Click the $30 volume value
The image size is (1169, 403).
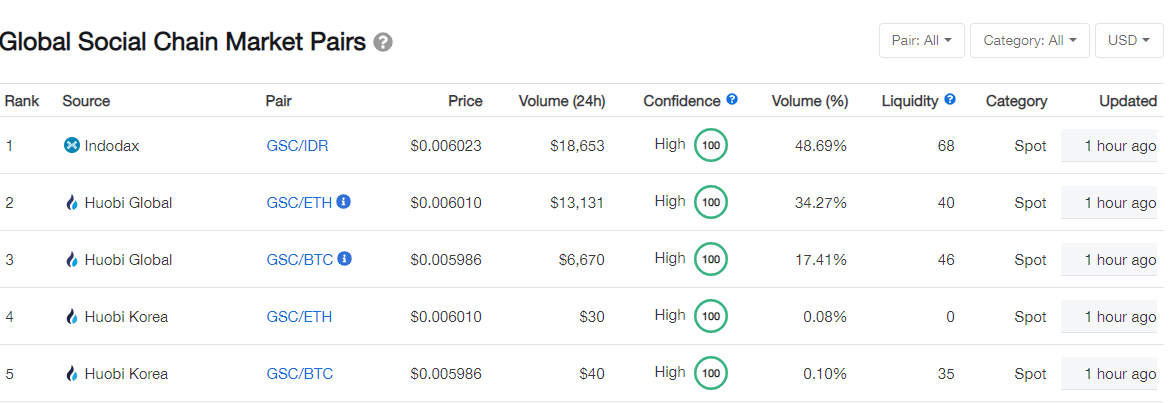pos(592,317)
